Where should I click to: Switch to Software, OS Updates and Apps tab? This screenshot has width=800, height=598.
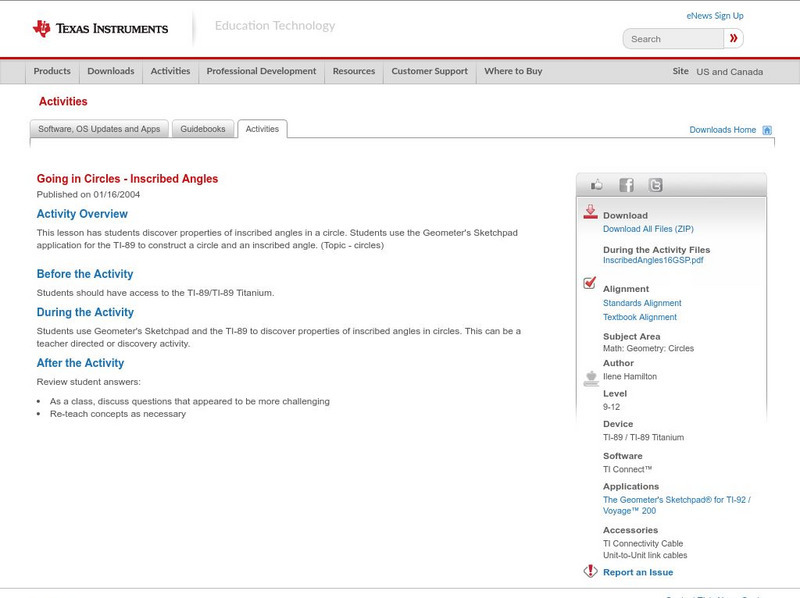(99, 129)
